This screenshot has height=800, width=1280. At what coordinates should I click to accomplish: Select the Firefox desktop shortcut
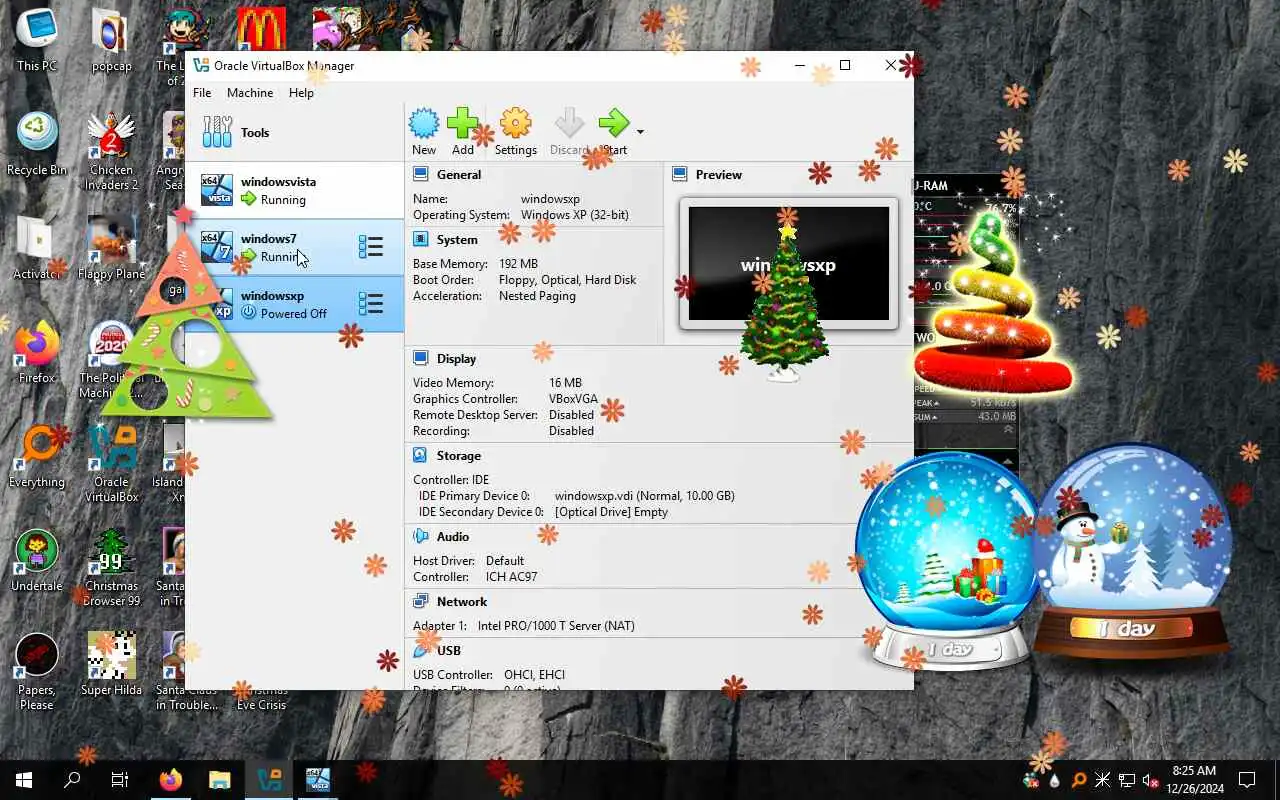point(37,353)
